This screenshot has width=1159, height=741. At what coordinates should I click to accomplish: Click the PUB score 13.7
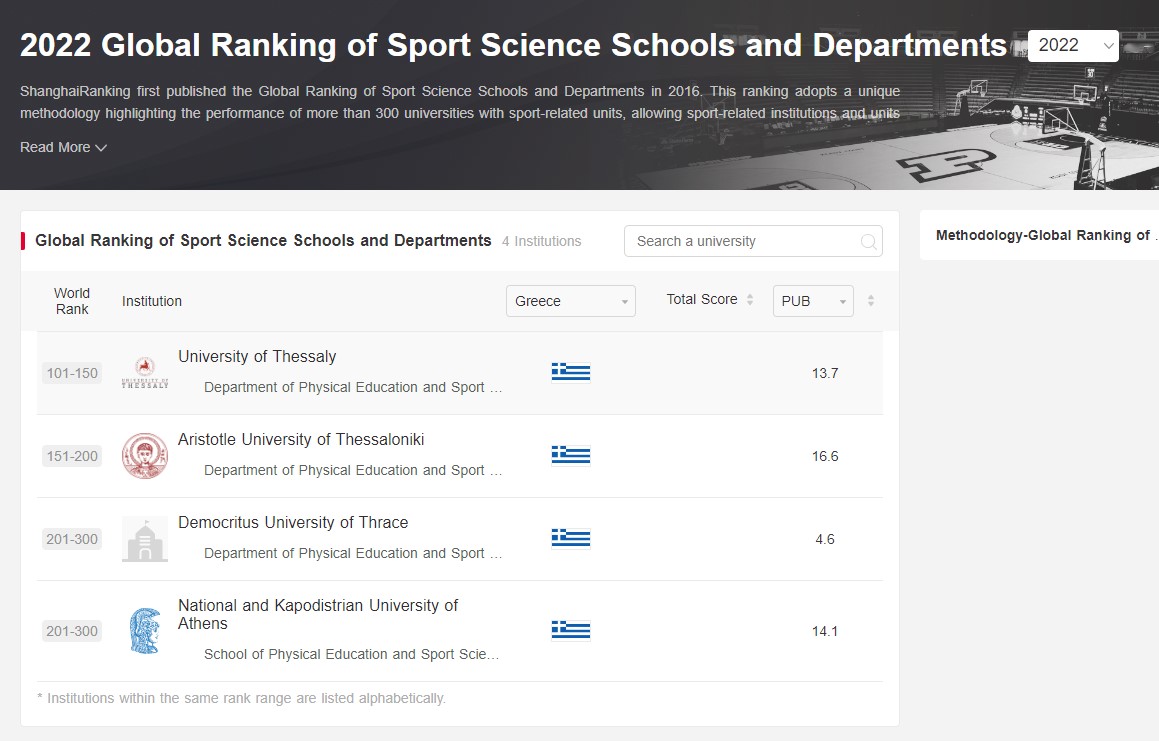coord(825,373)
